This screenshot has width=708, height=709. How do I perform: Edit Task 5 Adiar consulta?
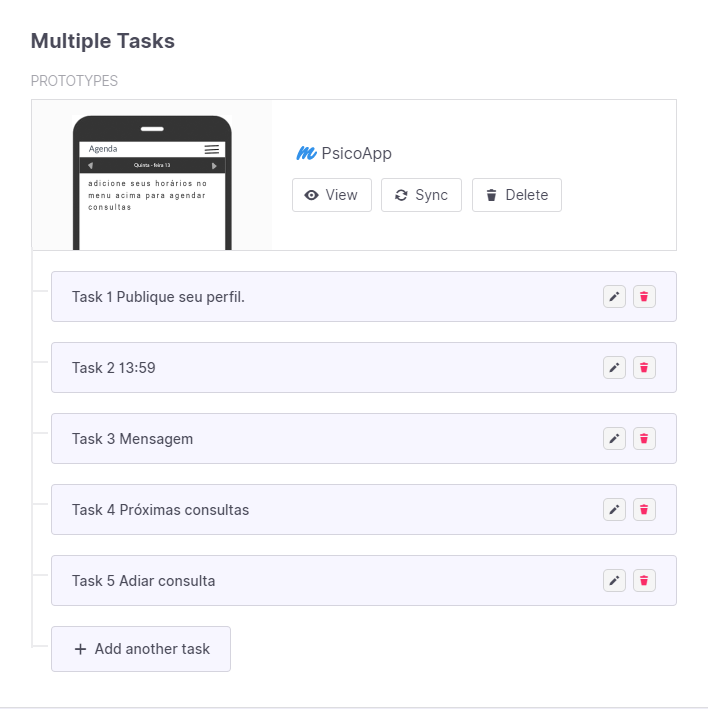(x=614, y=580)
